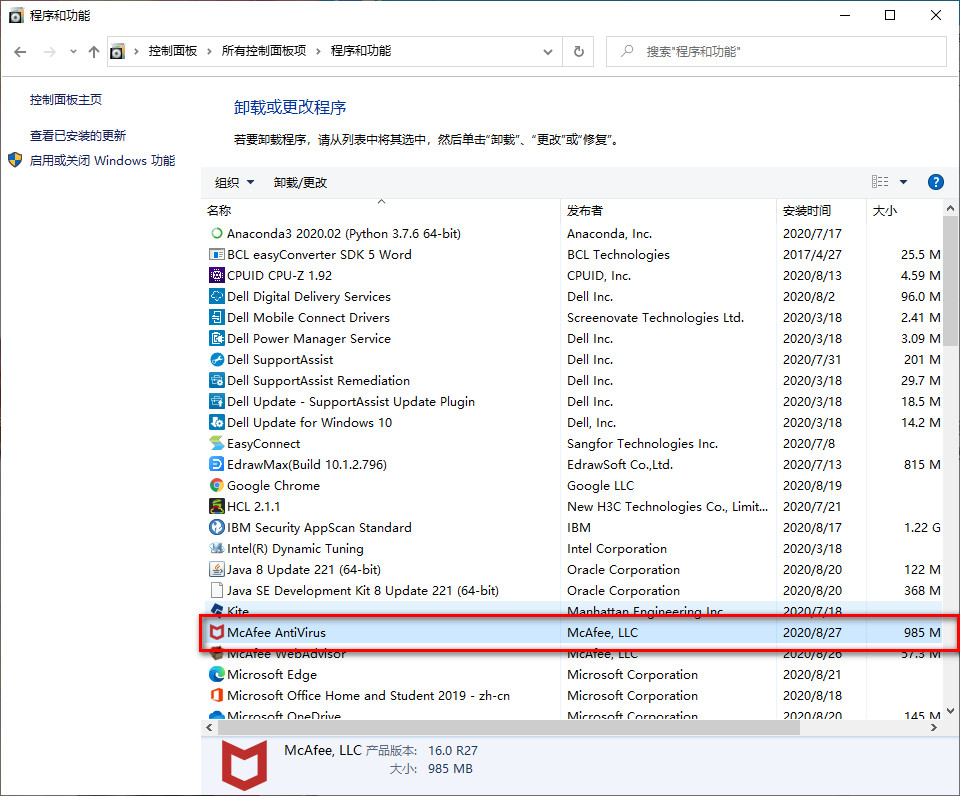Click the Microsoft Office Home and Student icon
The height and width of the screenshot is (796, 960).
[216, 696]
